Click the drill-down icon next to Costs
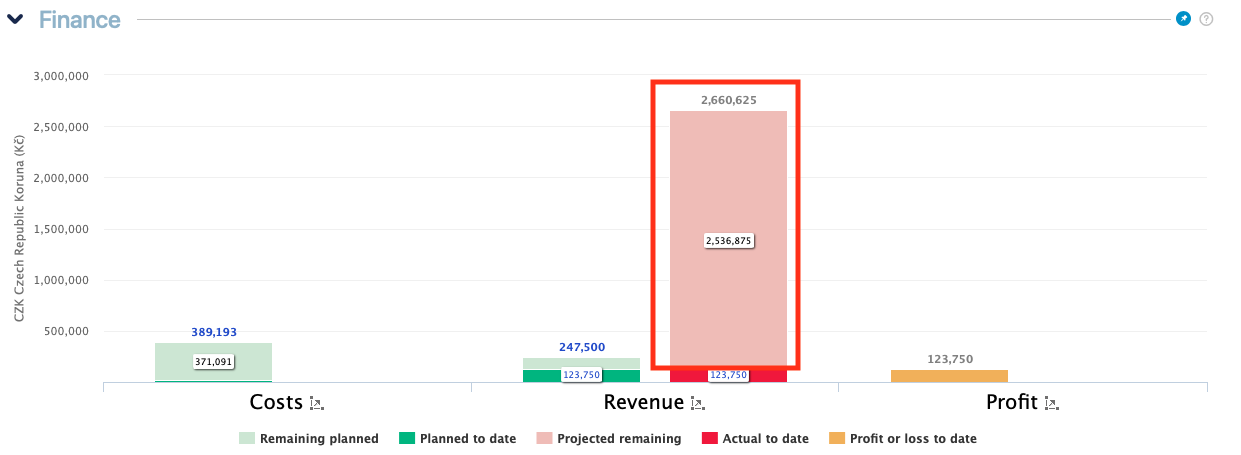1241x455 pixels. (317, 404)
